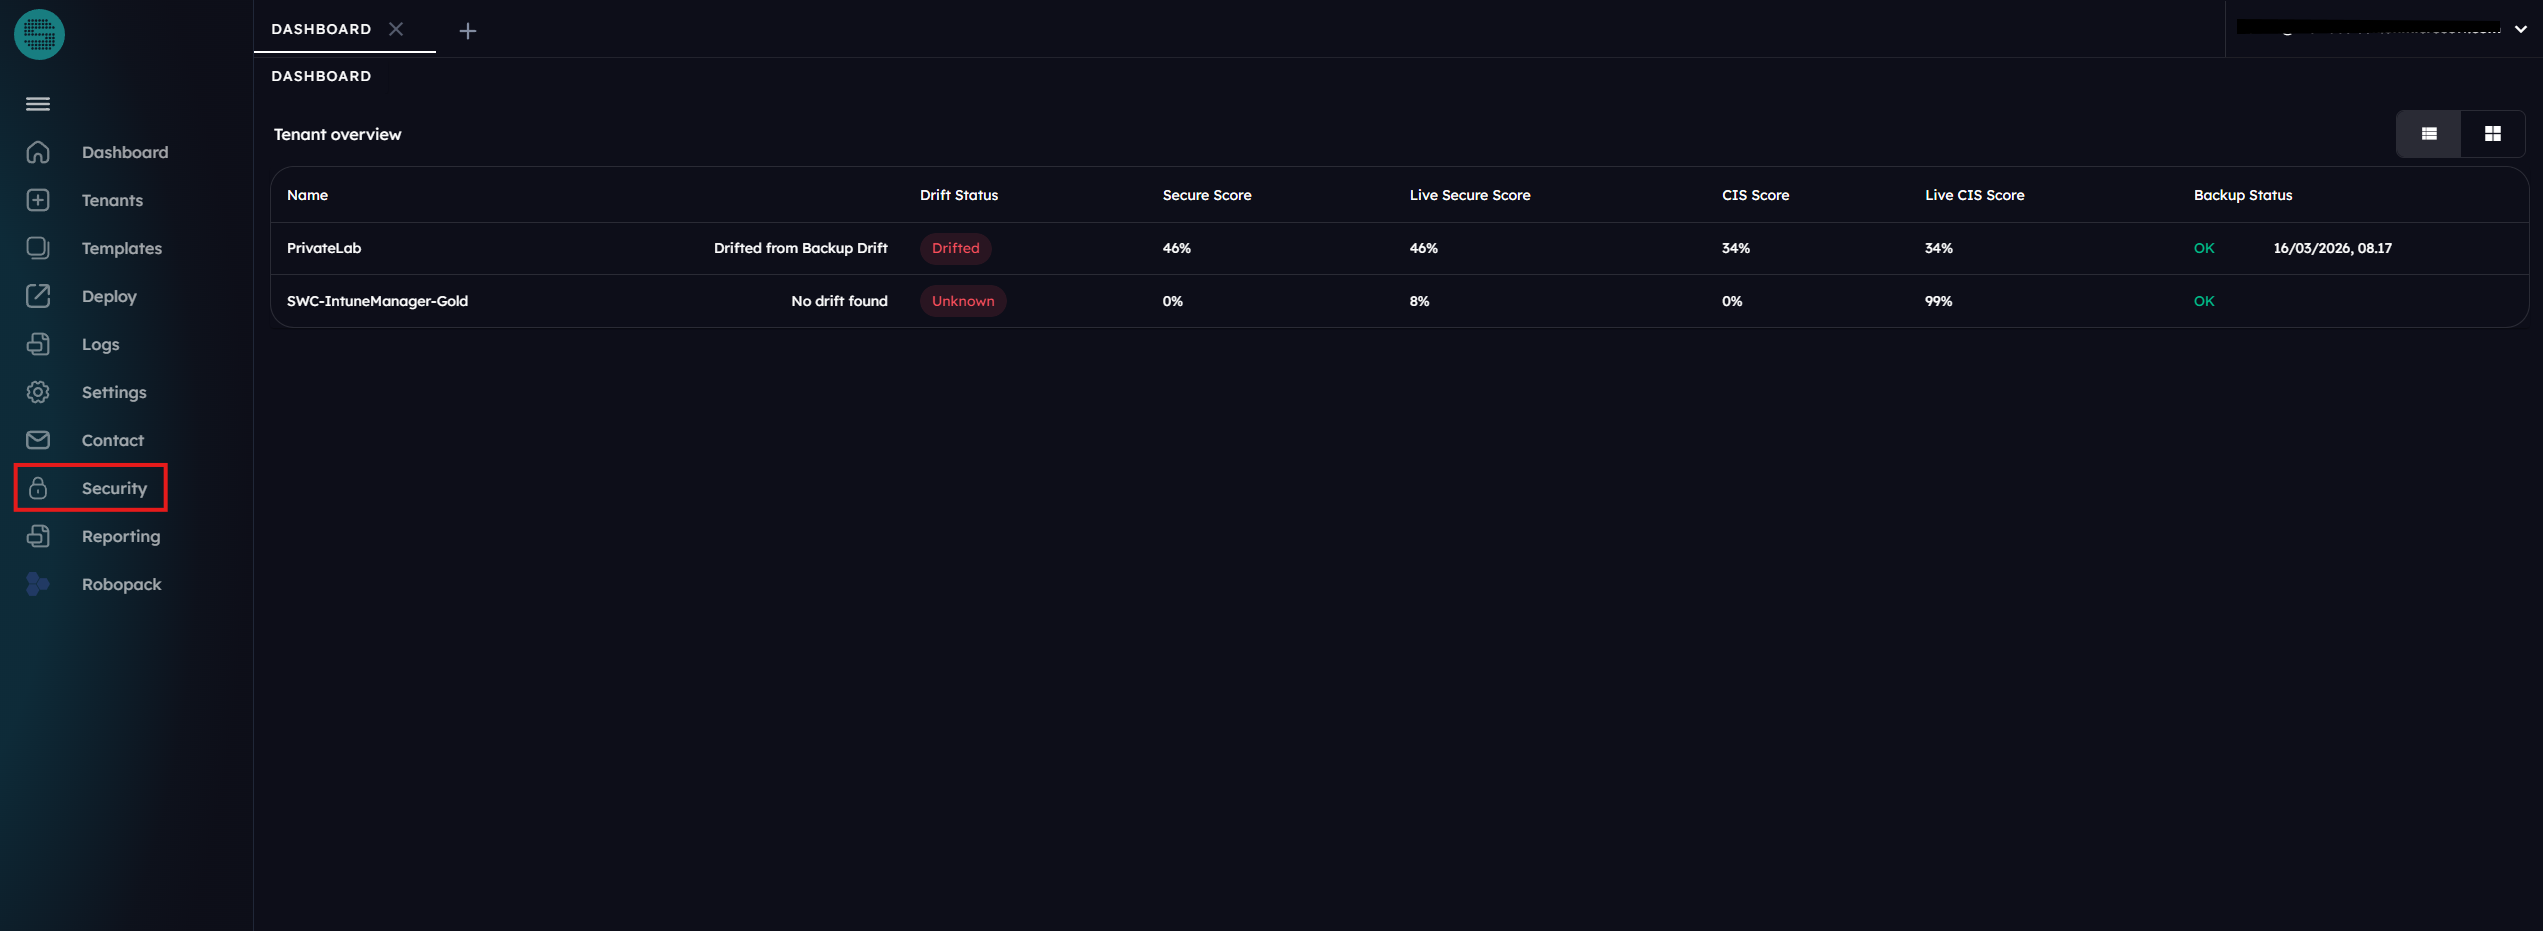
Task: Add a new tab with plus button
Action: point(467,31)
